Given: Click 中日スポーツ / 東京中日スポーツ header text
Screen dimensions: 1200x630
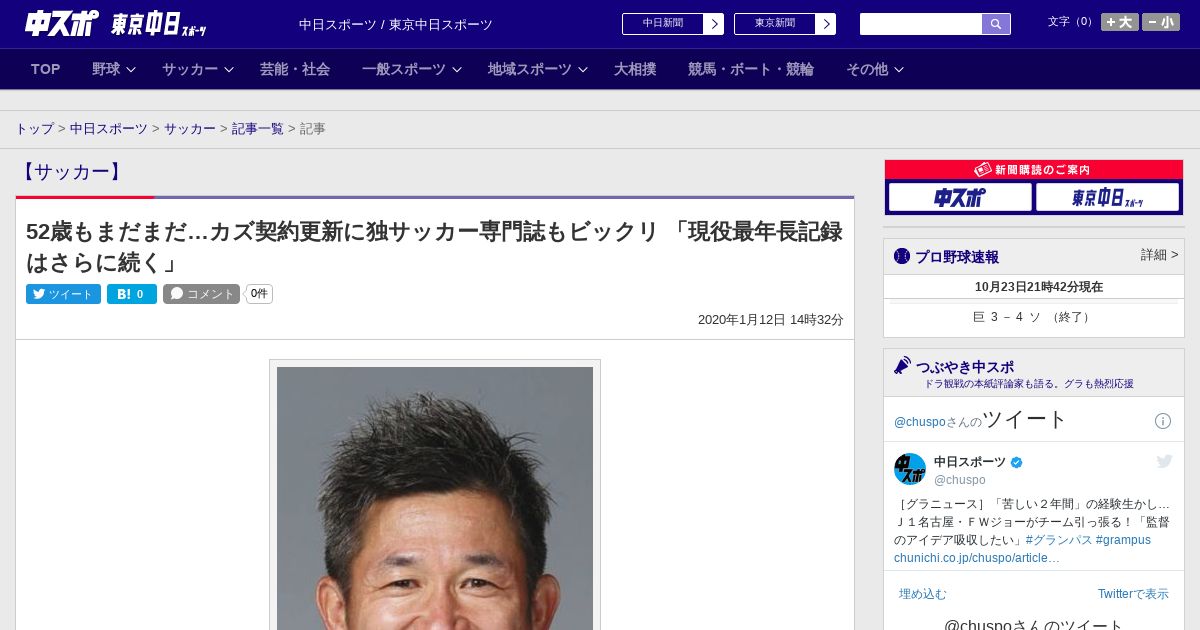Looking at the screenshot, I should pyautogui.click(x=396, y=24).
